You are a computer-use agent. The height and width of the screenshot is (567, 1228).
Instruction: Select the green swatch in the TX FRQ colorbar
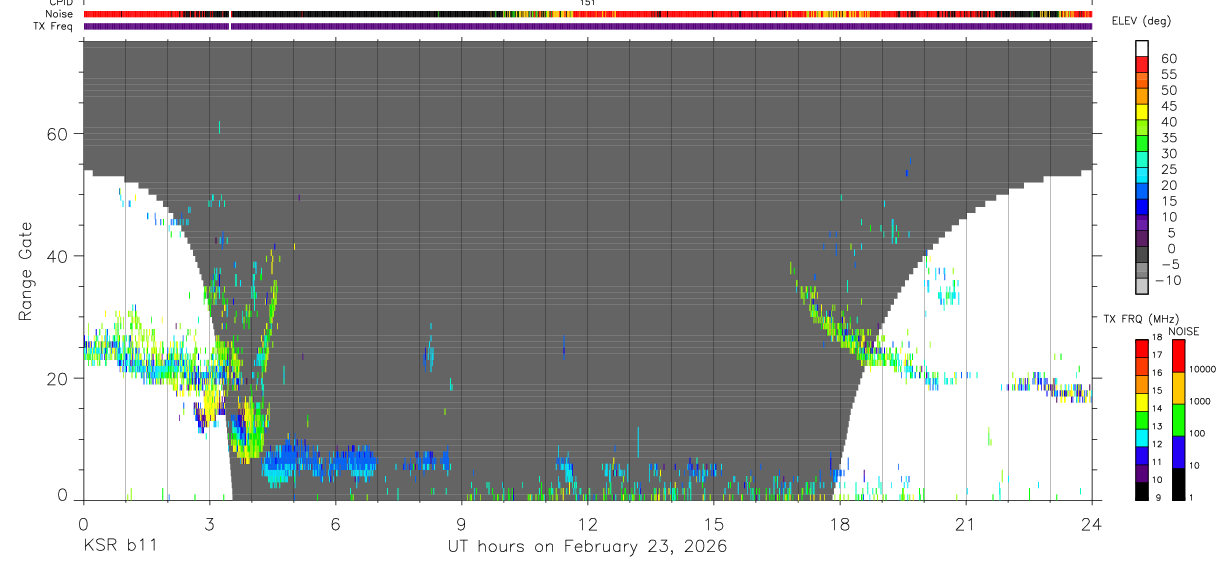coord(1141,419)
